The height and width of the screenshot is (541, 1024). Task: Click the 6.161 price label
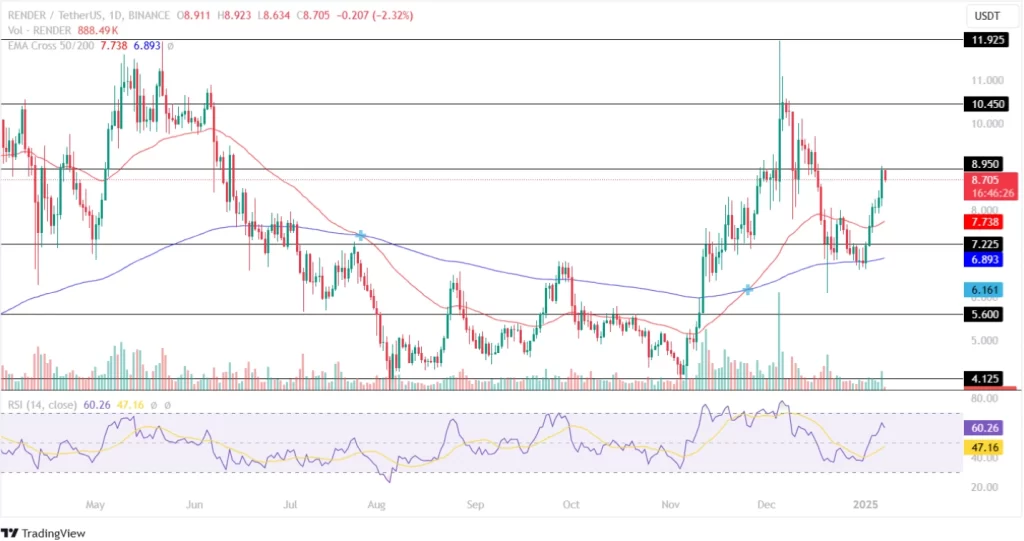(985, 289)
